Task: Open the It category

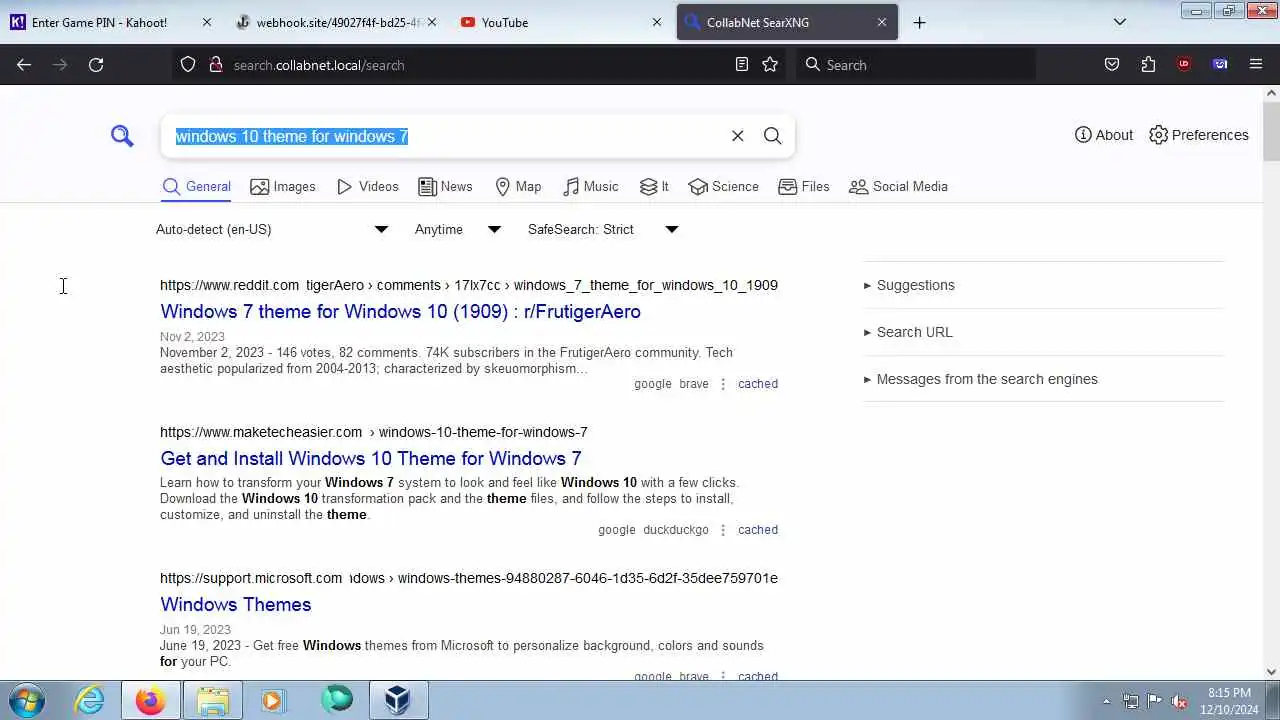Action: (x=654, y=187)
